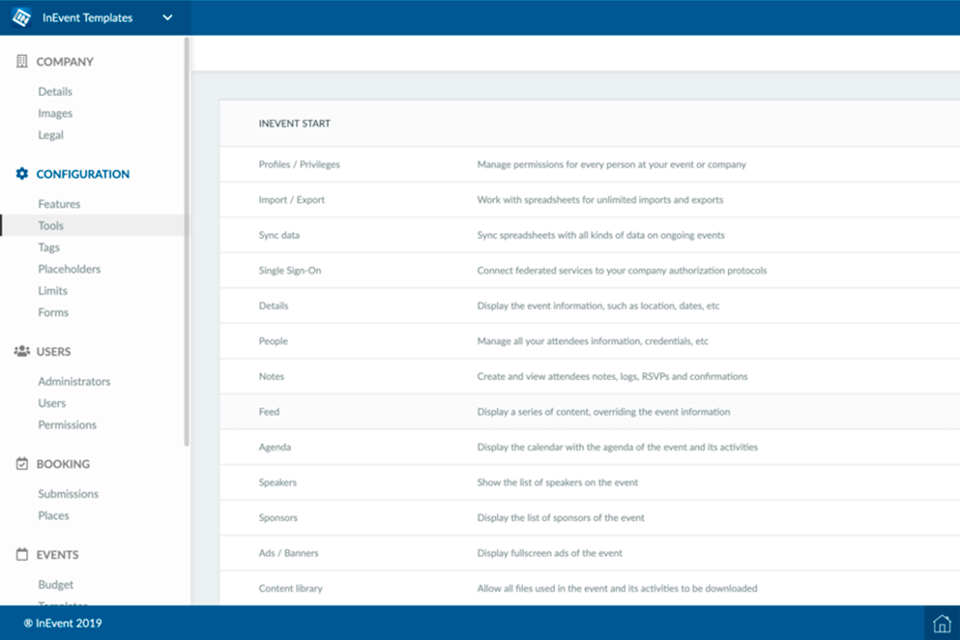The width and height of the screenshot is (960, 640).
Task: Open the Speakers list tool
Action: point(279,482)
